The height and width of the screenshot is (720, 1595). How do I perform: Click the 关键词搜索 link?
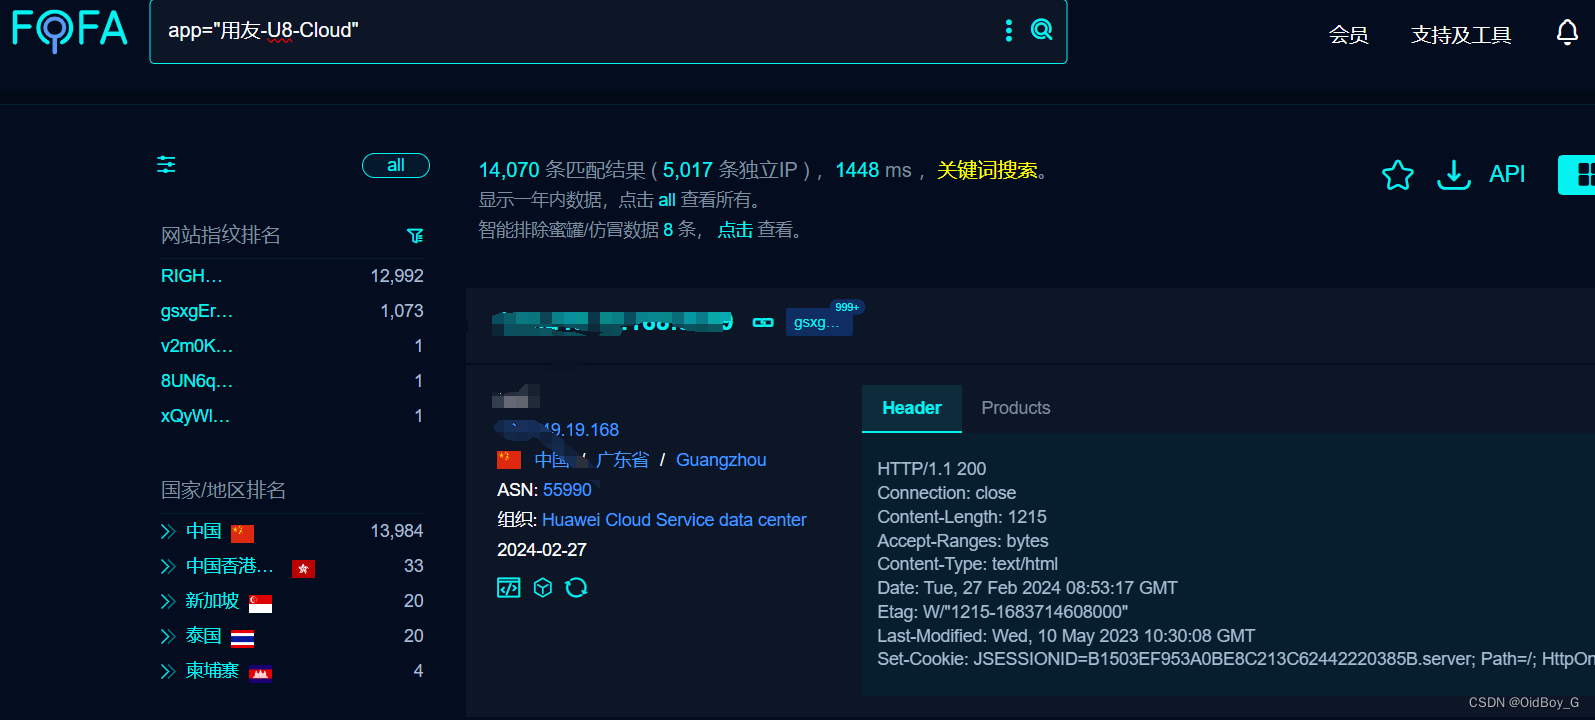[987, 170]
